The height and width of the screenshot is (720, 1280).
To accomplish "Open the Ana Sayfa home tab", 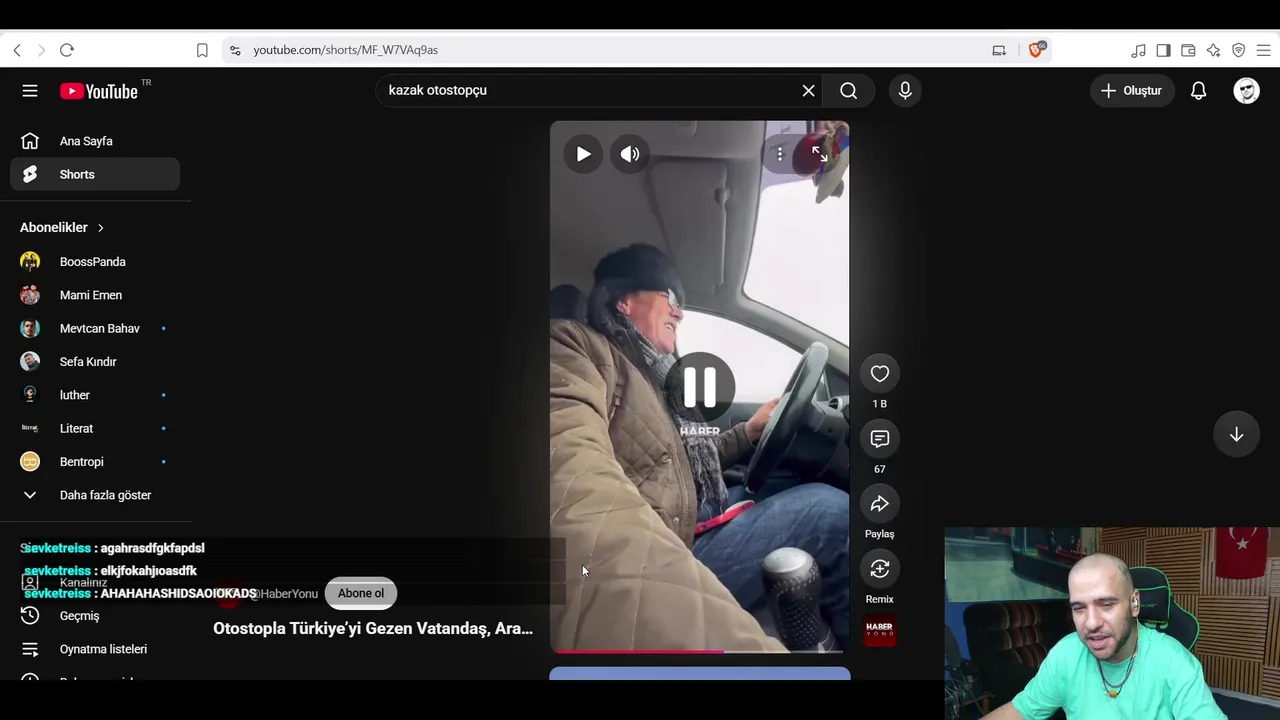I will click(95, 141).
